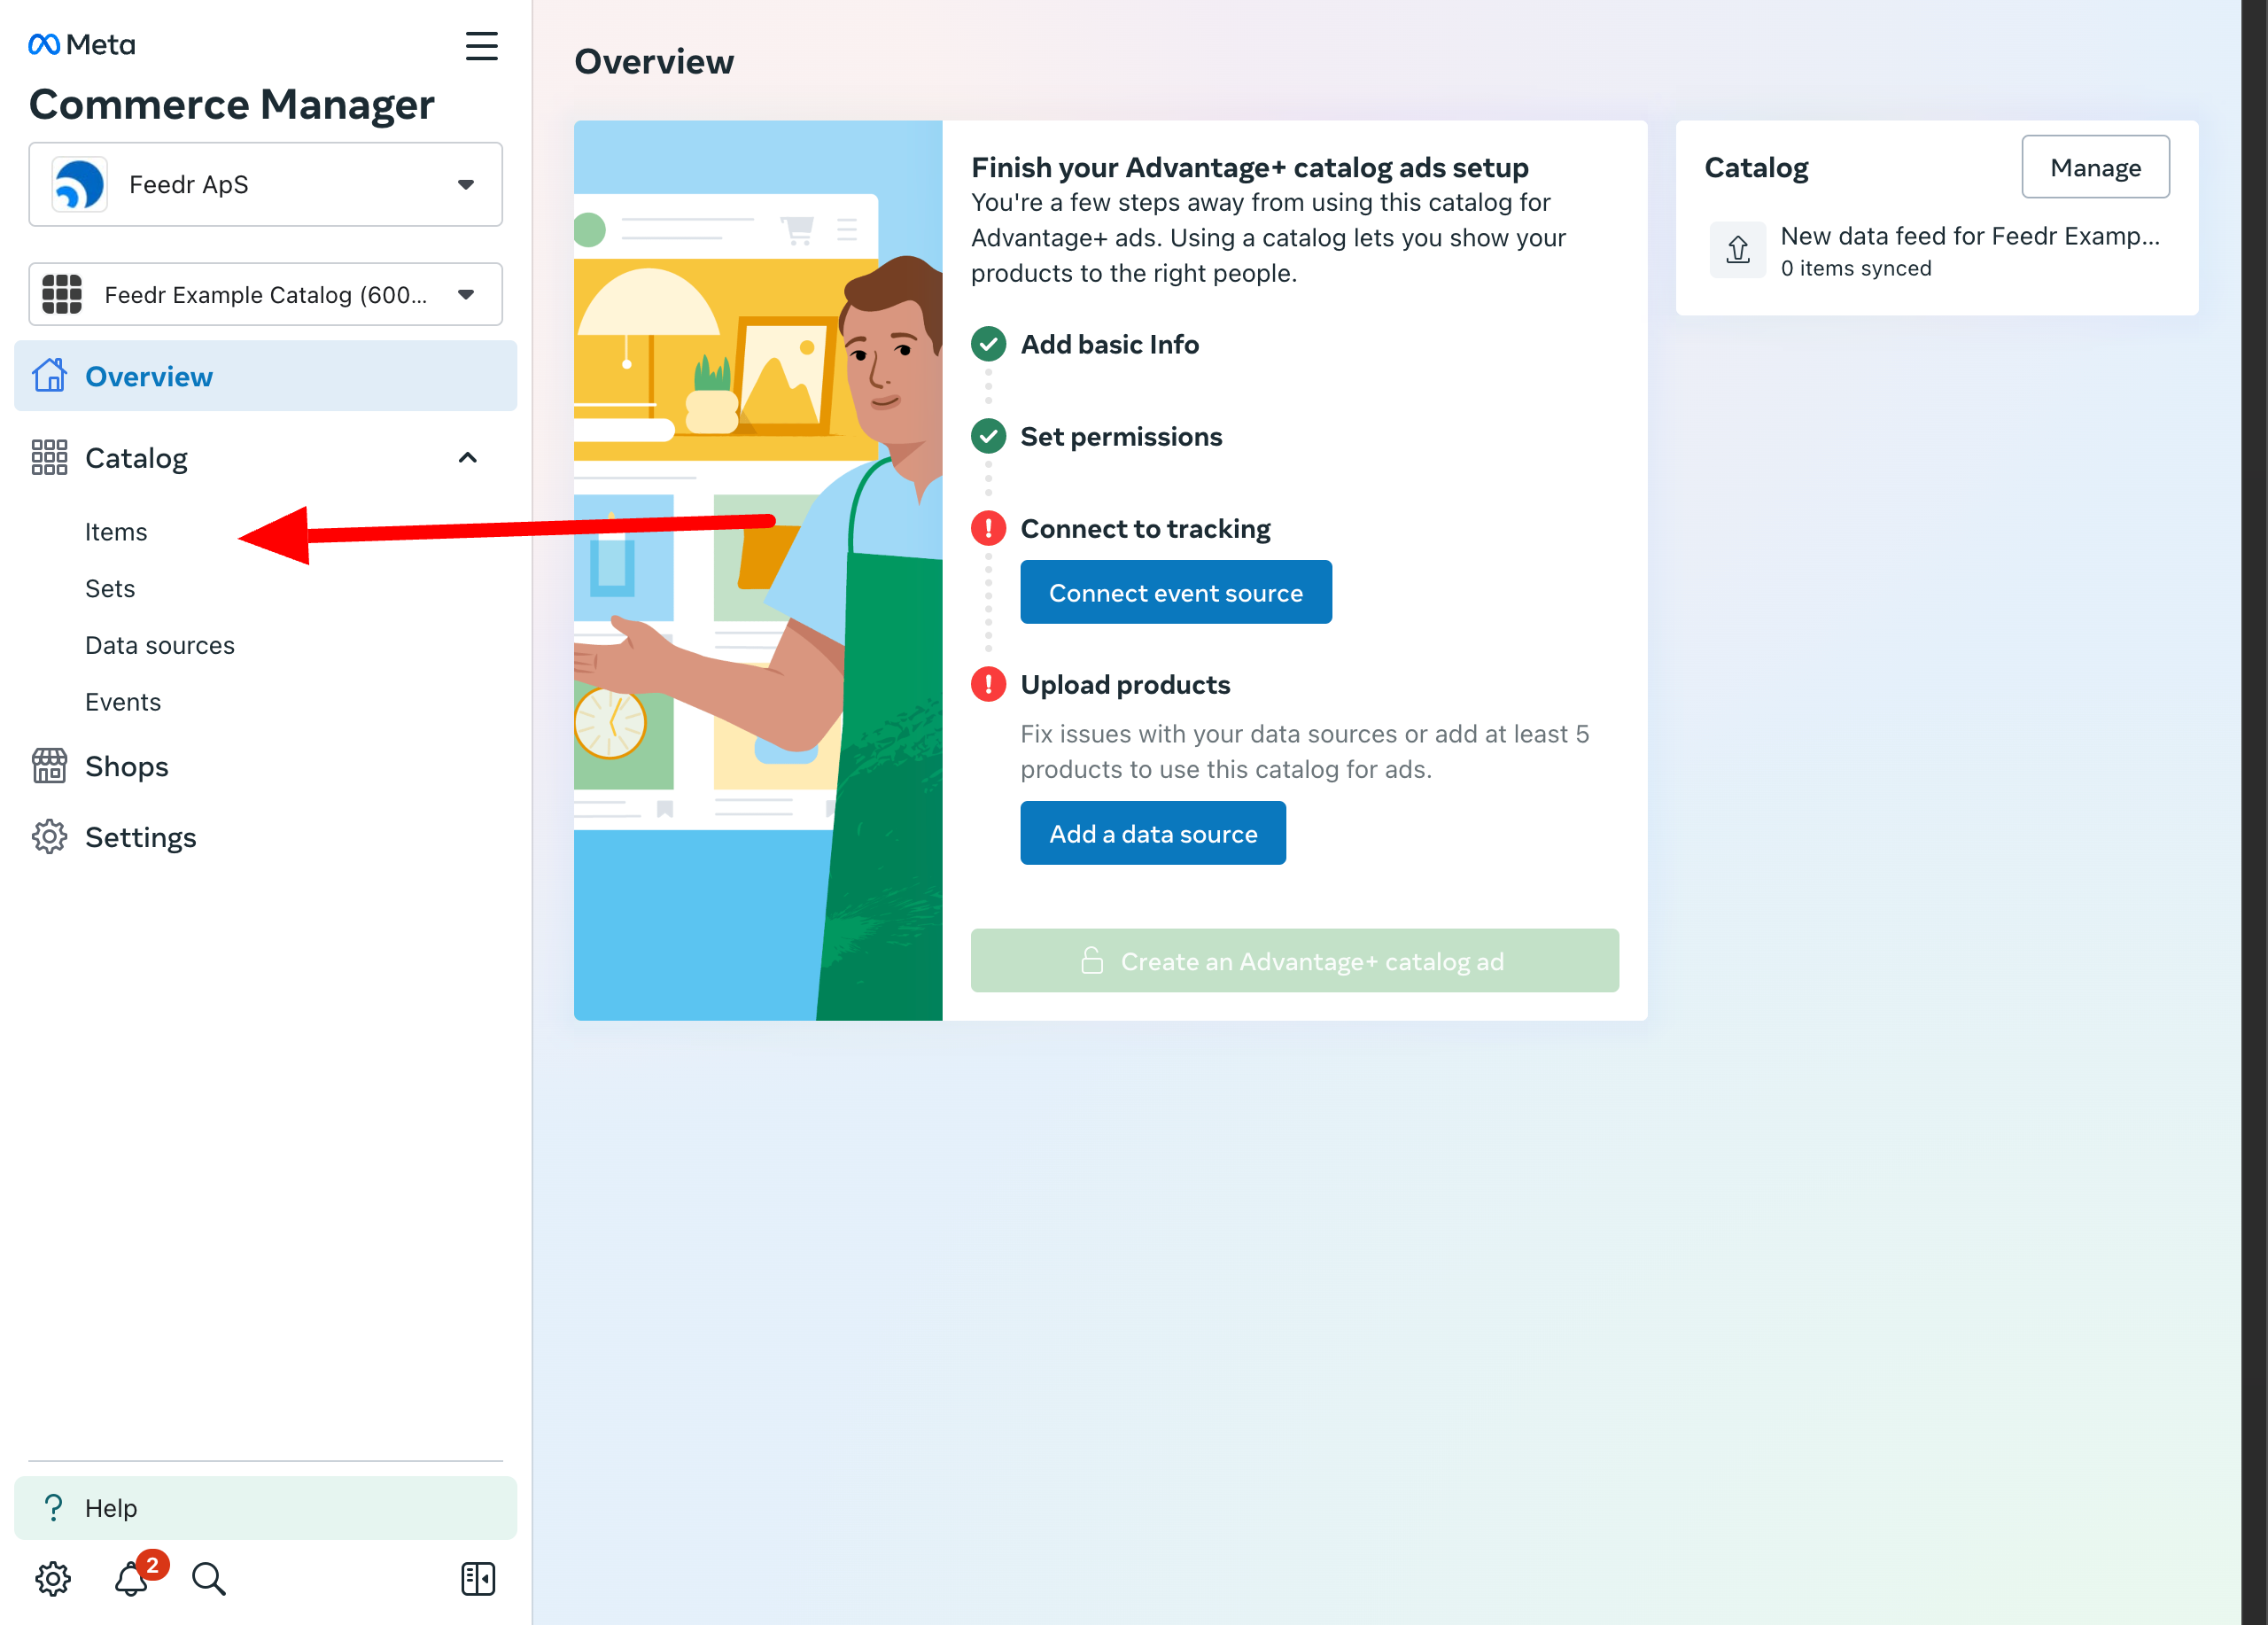Select Items under Catalog menu
Viewport: 2268px width, 1625px height.
pos(116,531)
